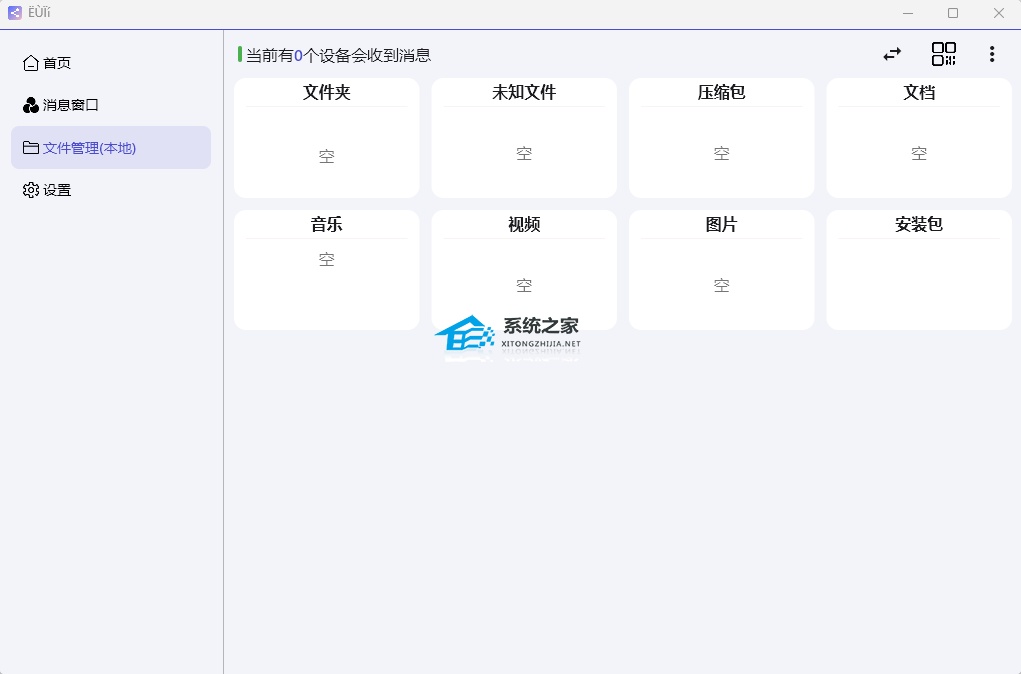Click the gear icon beside 设置
This screenshot has height=674, width=1021.
[x=31, y=190]
